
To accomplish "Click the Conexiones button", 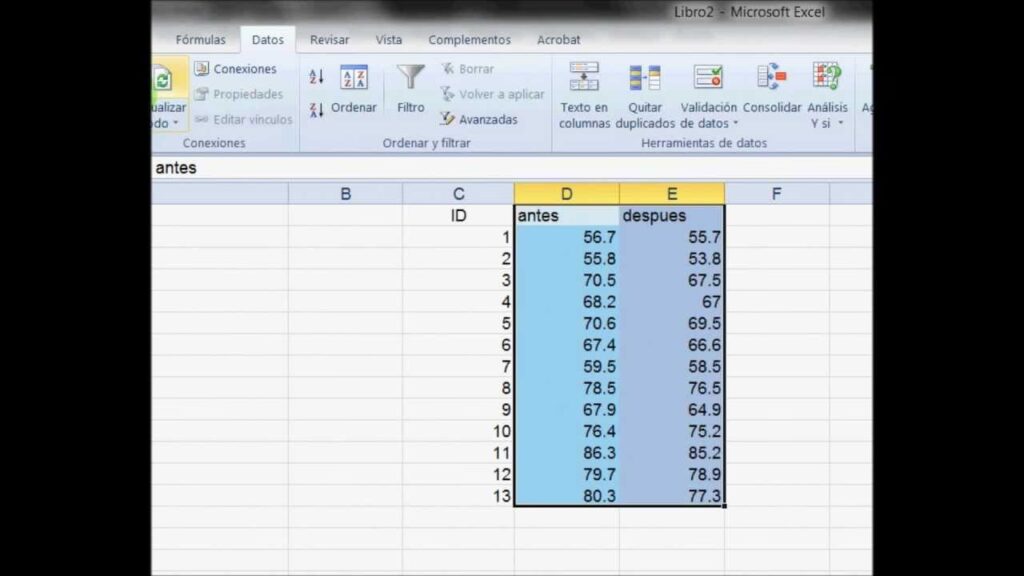I will pyautogui.click(x=236, y=69).
